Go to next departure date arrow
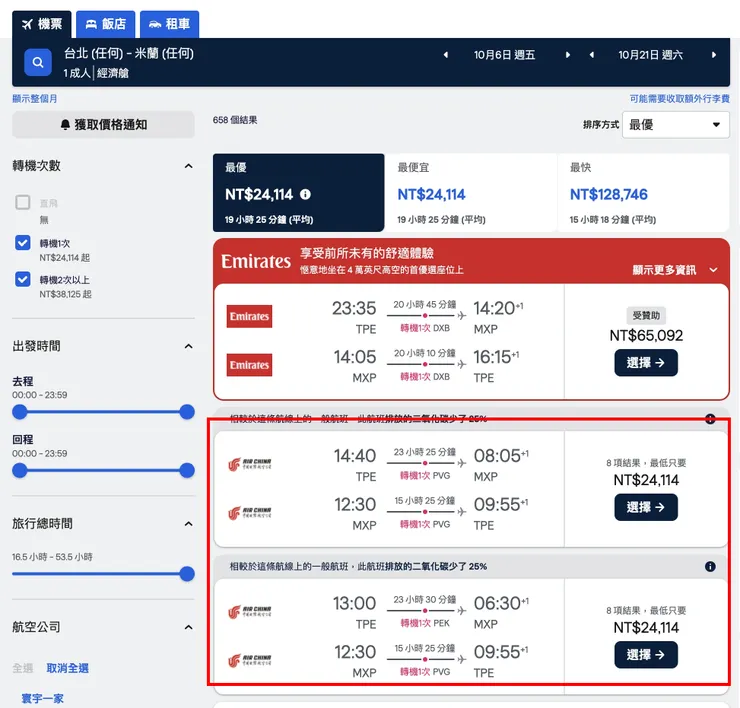The image size is (740, 708). click(x=568, y=55)
